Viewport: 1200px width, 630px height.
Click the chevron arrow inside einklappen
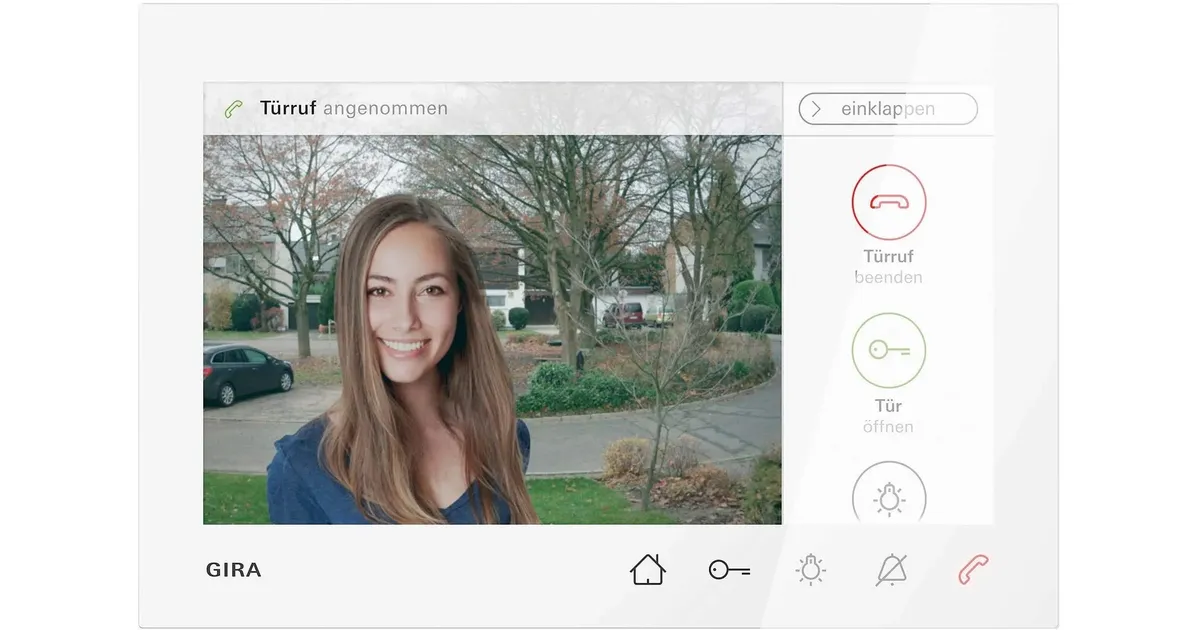816,109
